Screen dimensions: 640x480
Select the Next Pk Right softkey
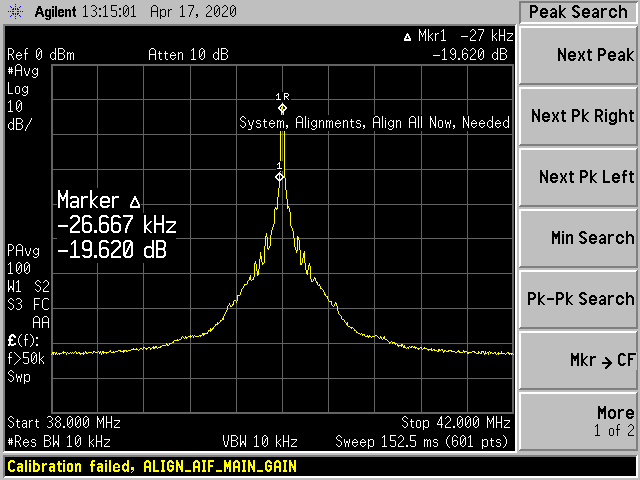click(581, 116)
